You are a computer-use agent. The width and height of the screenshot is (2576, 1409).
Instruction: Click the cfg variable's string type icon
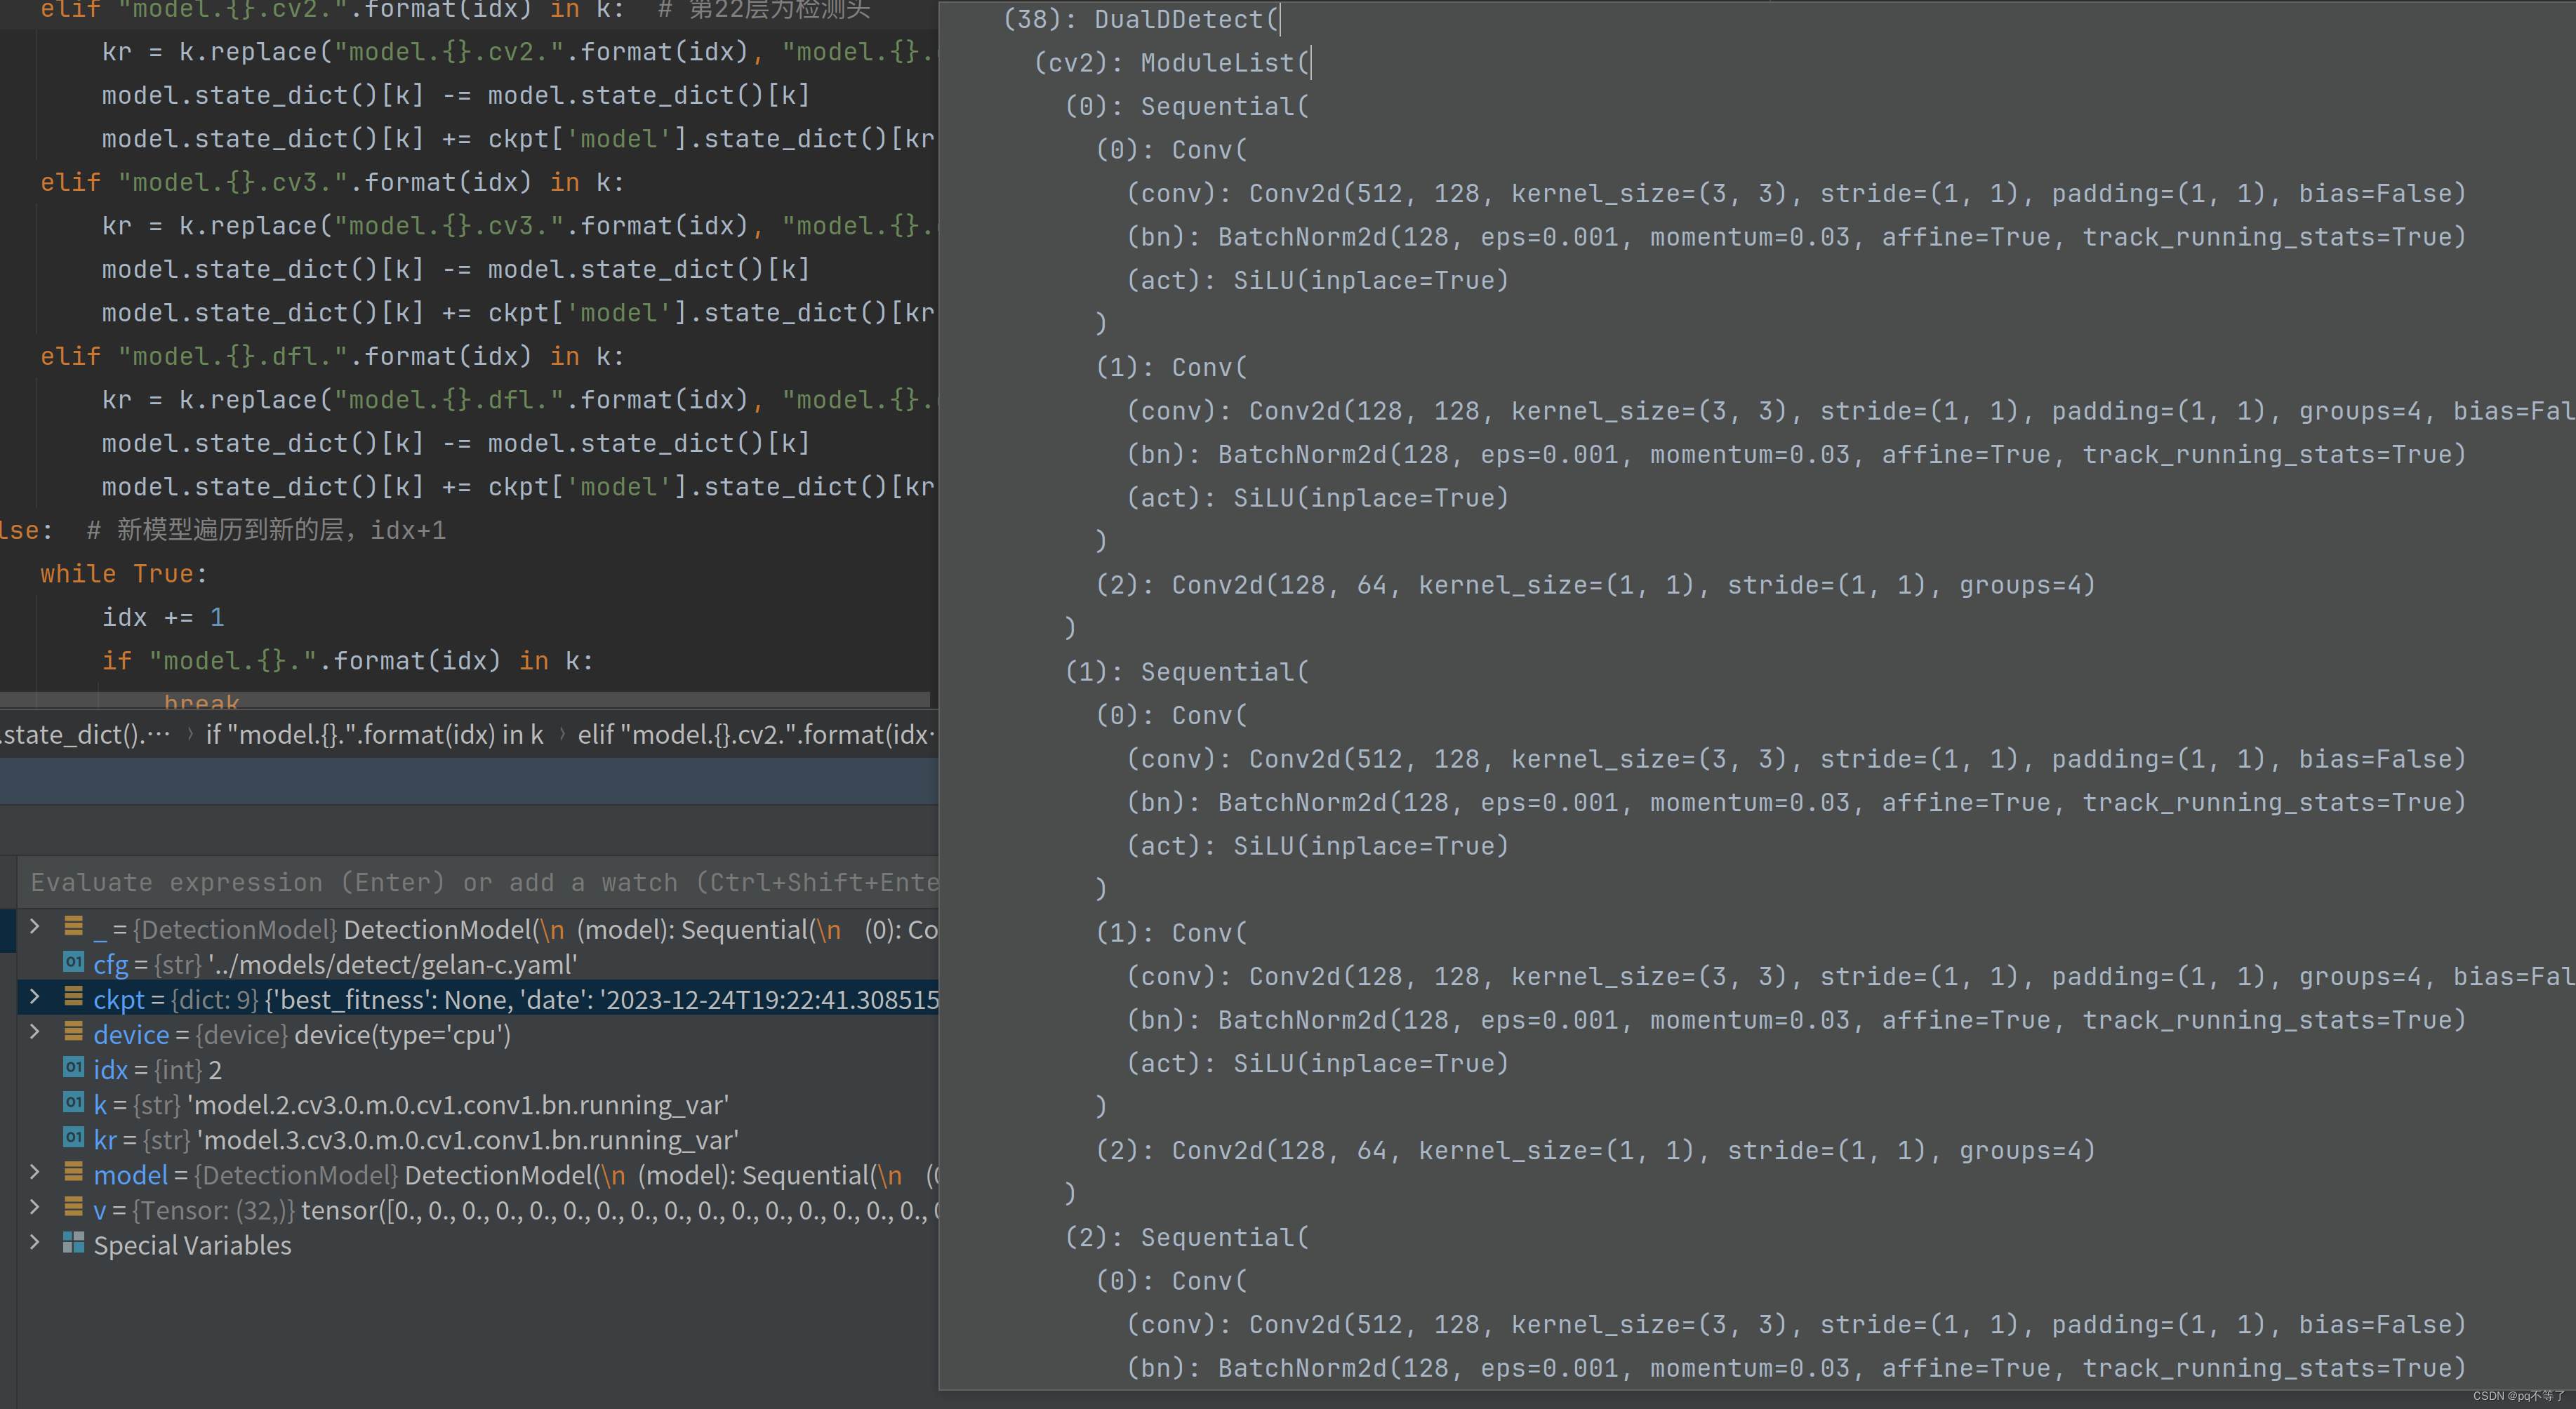[x=73, y=962]
